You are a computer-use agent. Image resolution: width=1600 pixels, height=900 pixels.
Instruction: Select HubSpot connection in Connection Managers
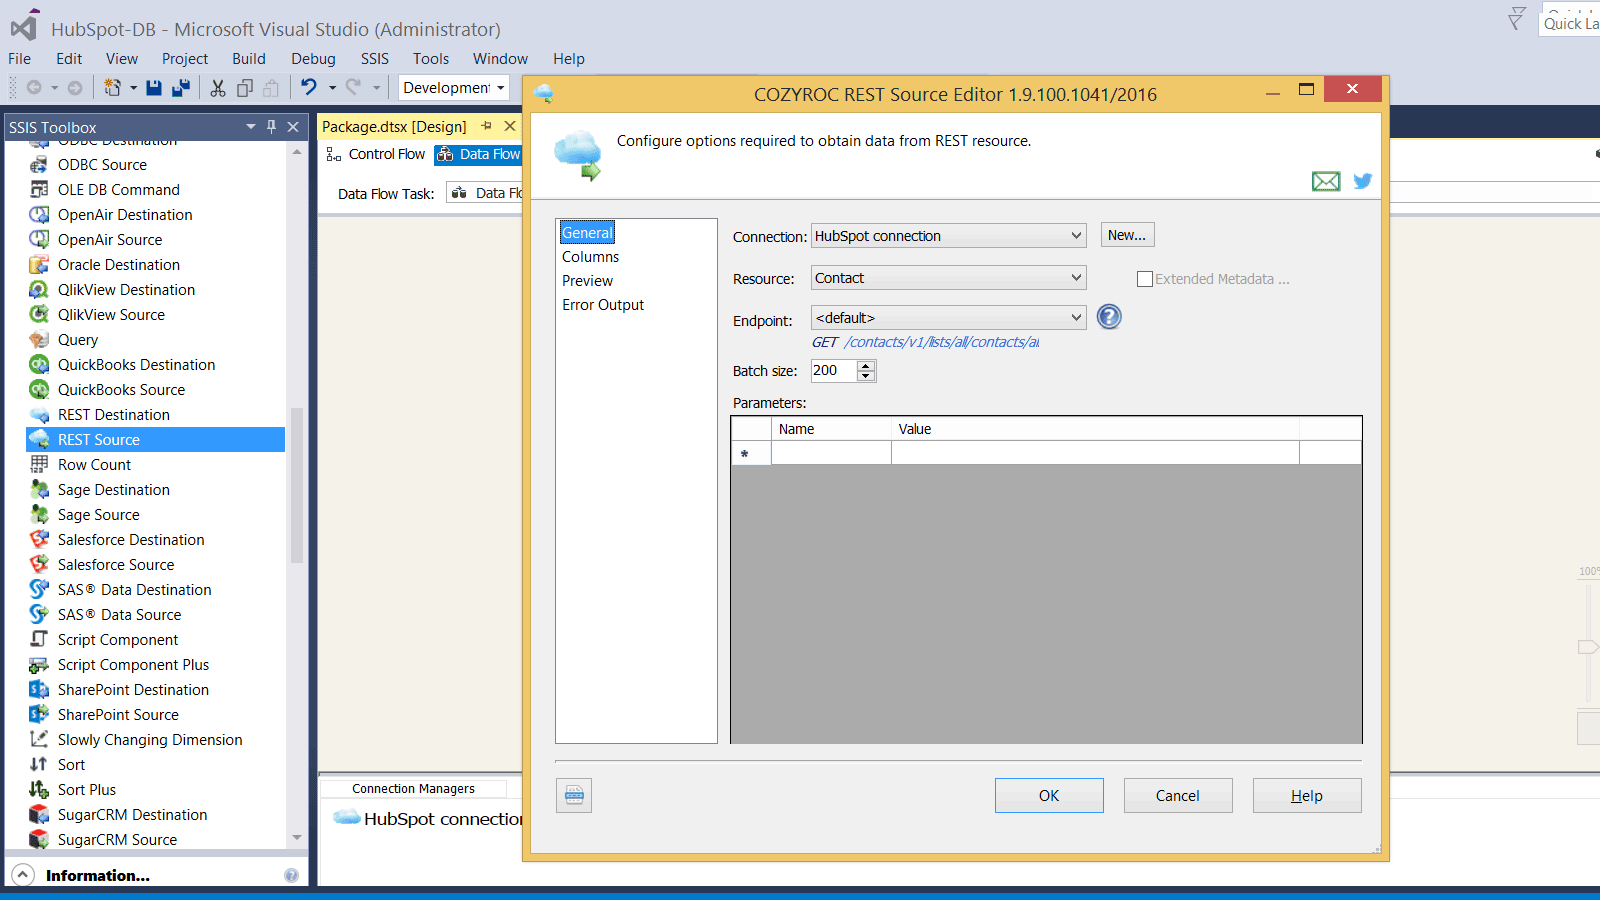tap(430, 818)
